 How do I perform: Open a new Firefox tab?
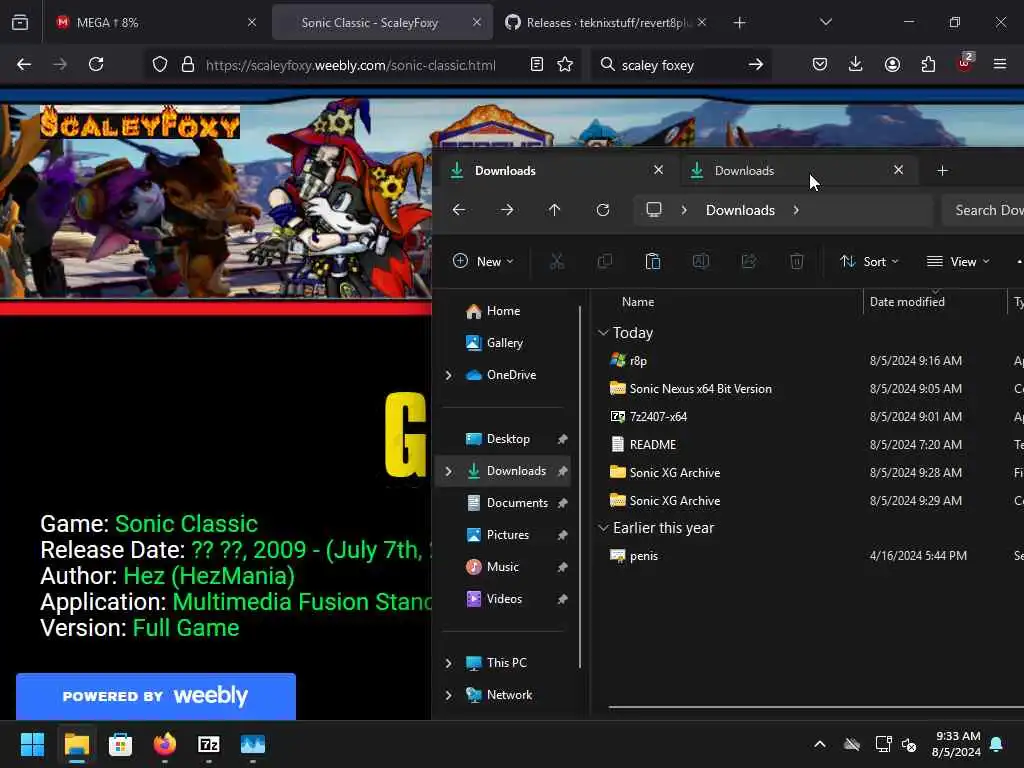(x=739, y=22)
